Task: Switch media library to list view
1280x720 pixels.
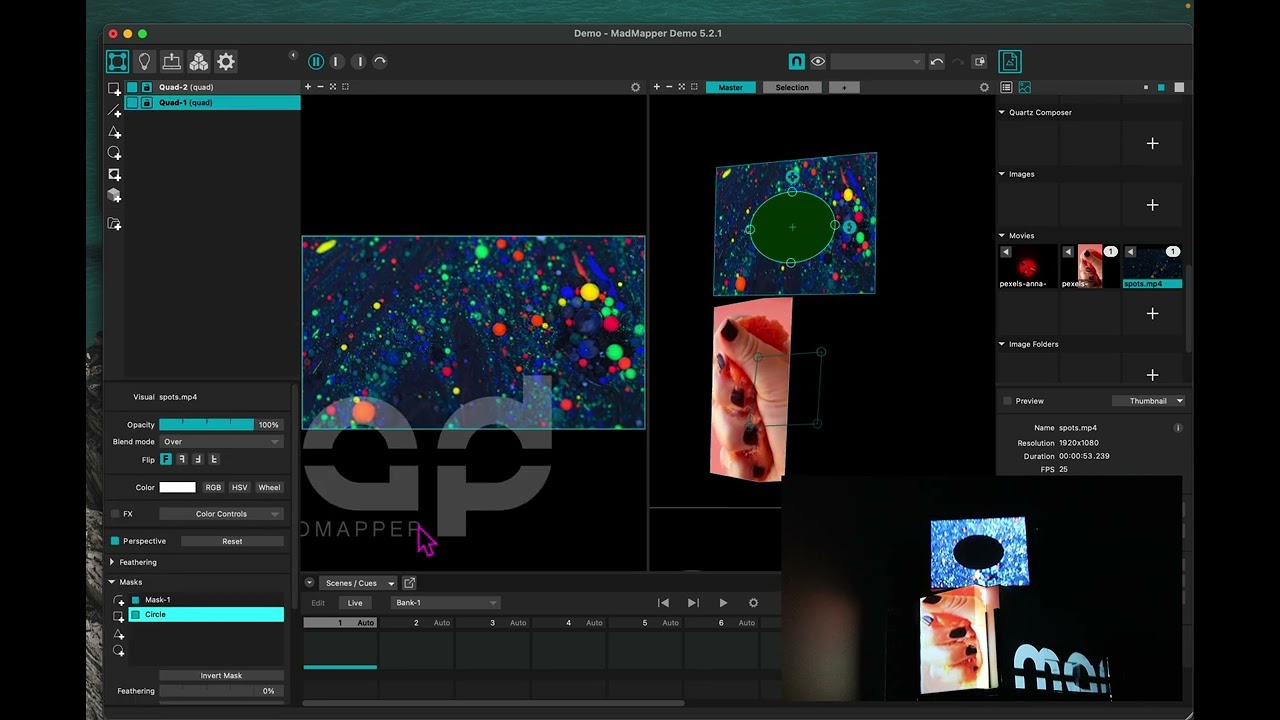Action: [x=1006, y=88]
